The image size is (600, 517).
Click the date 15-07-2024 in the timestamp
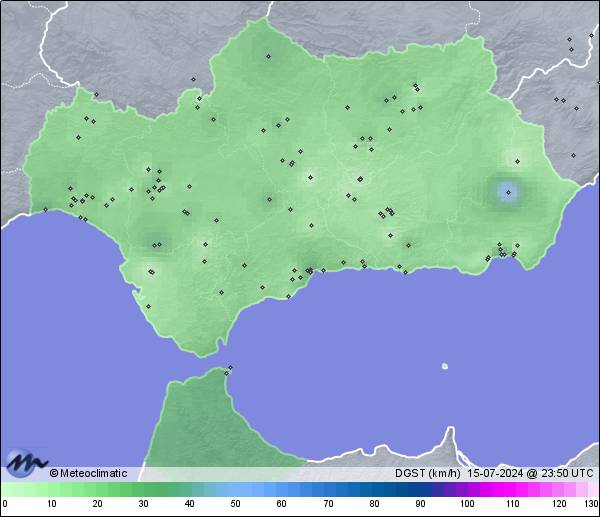(497, 473)
